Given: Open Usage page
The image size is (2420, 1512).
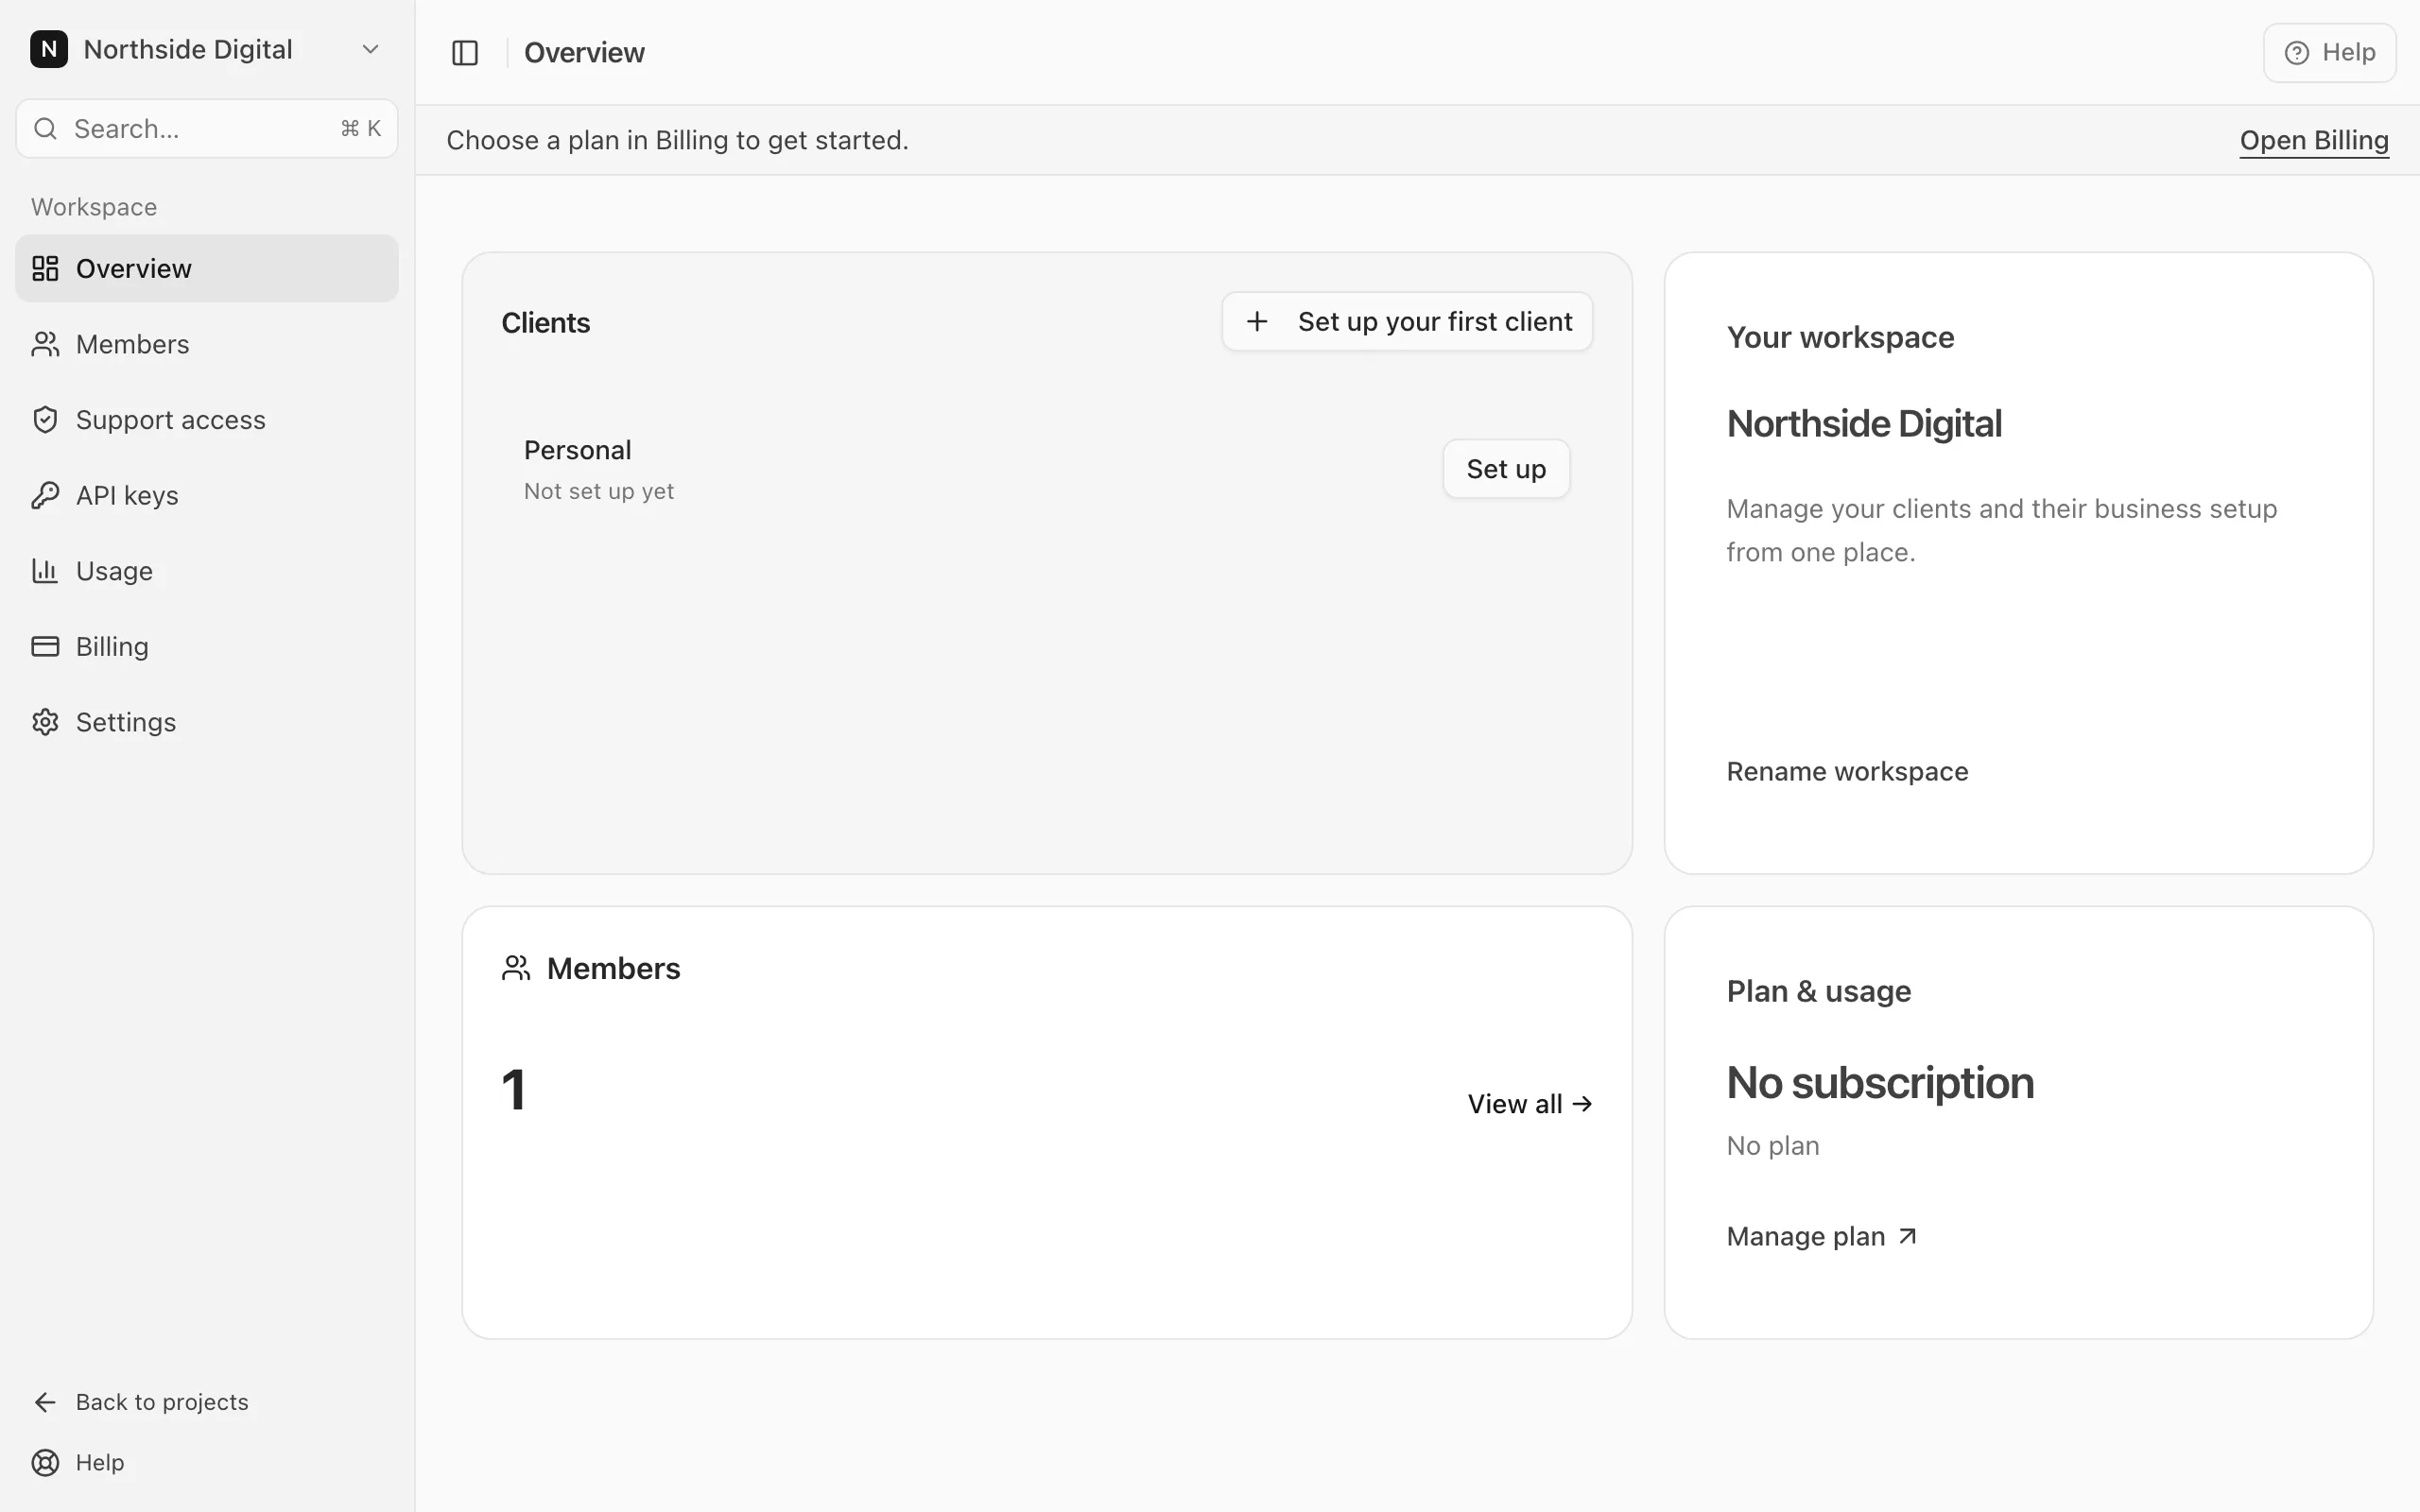Looking at the screenshot, I should pos(207,571).
